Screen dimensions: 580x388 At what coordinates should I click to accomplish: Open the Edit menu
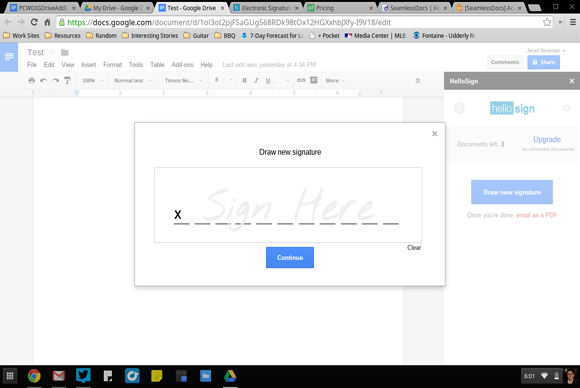pyautogui.click(x=49, y=65)
